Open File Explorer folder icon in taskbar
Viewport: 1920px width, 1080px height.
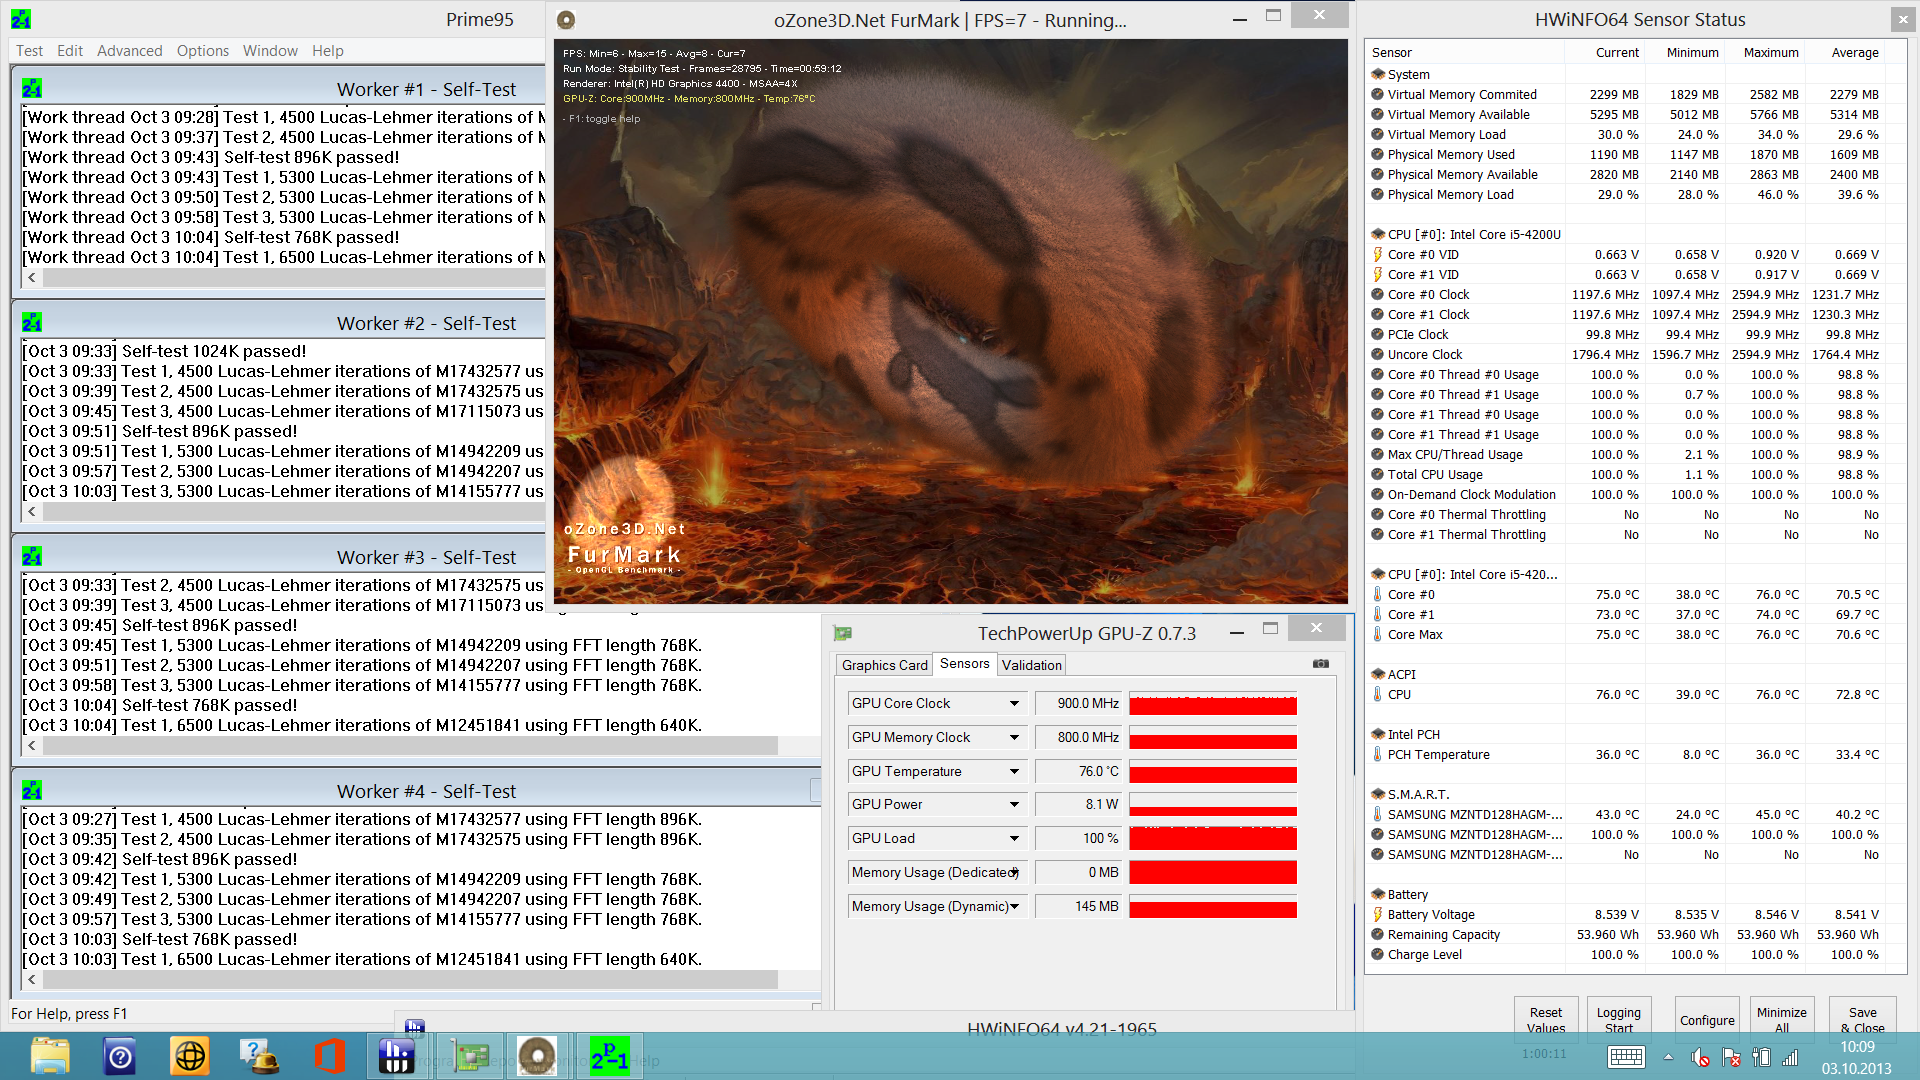click(50, 1056)
